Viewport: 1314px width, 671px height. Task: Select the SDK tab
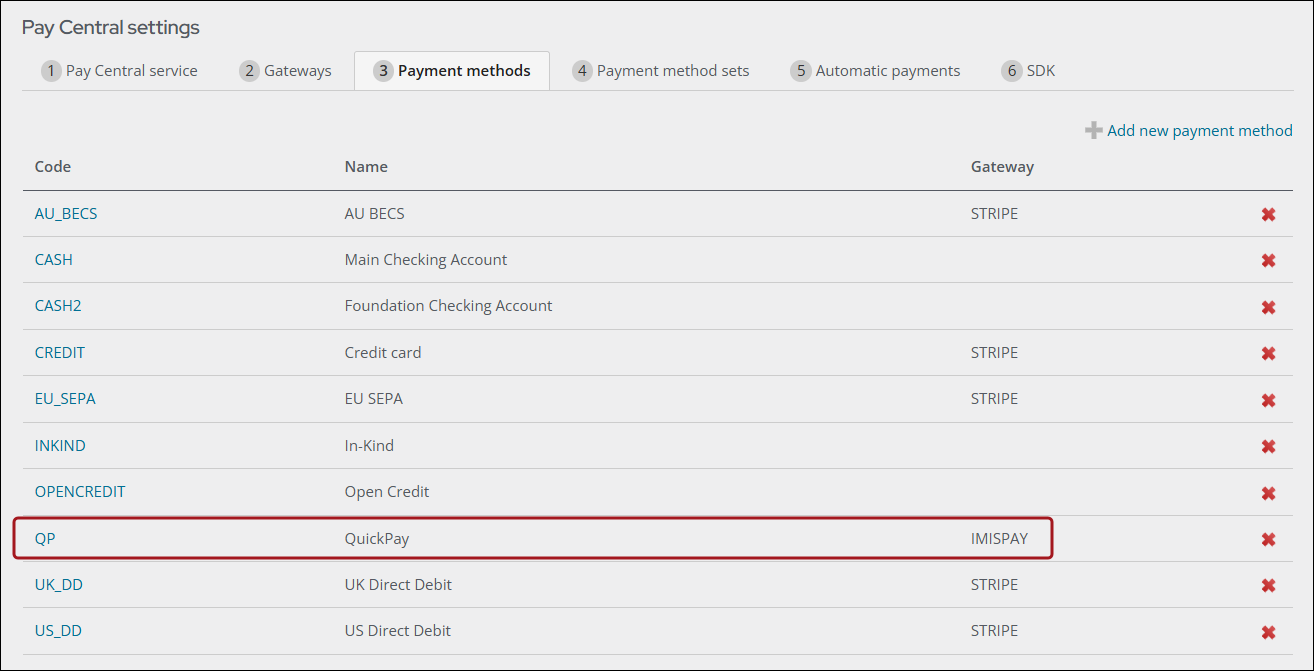[1028, 71]
